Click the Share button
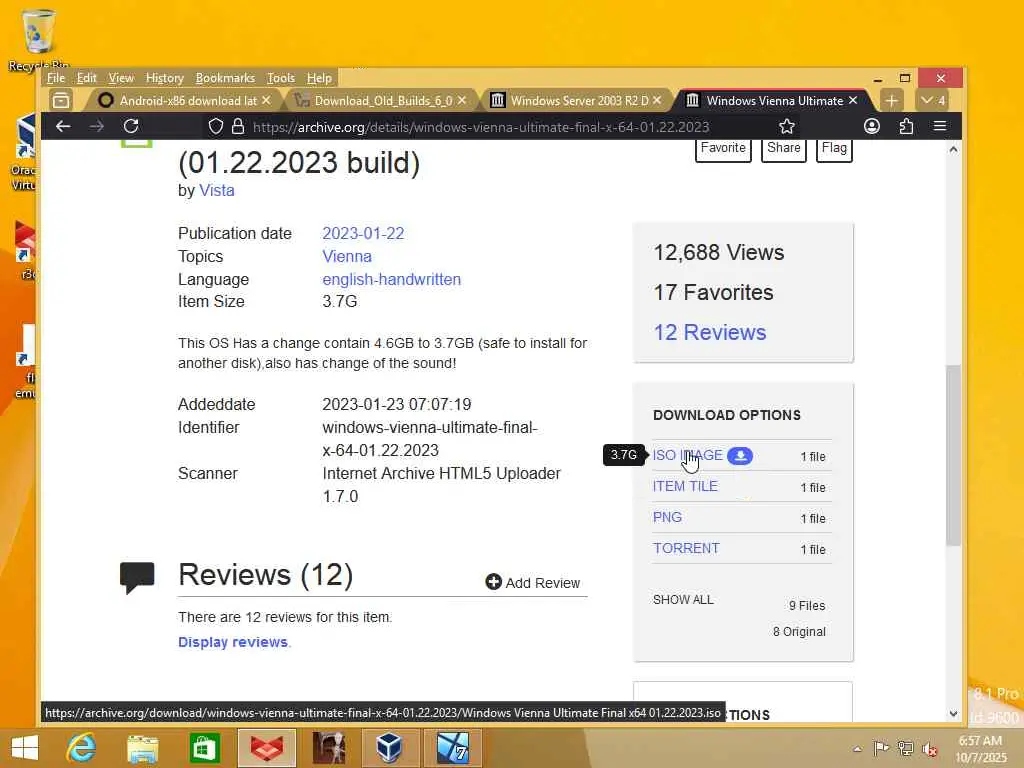 coord(784,150)
